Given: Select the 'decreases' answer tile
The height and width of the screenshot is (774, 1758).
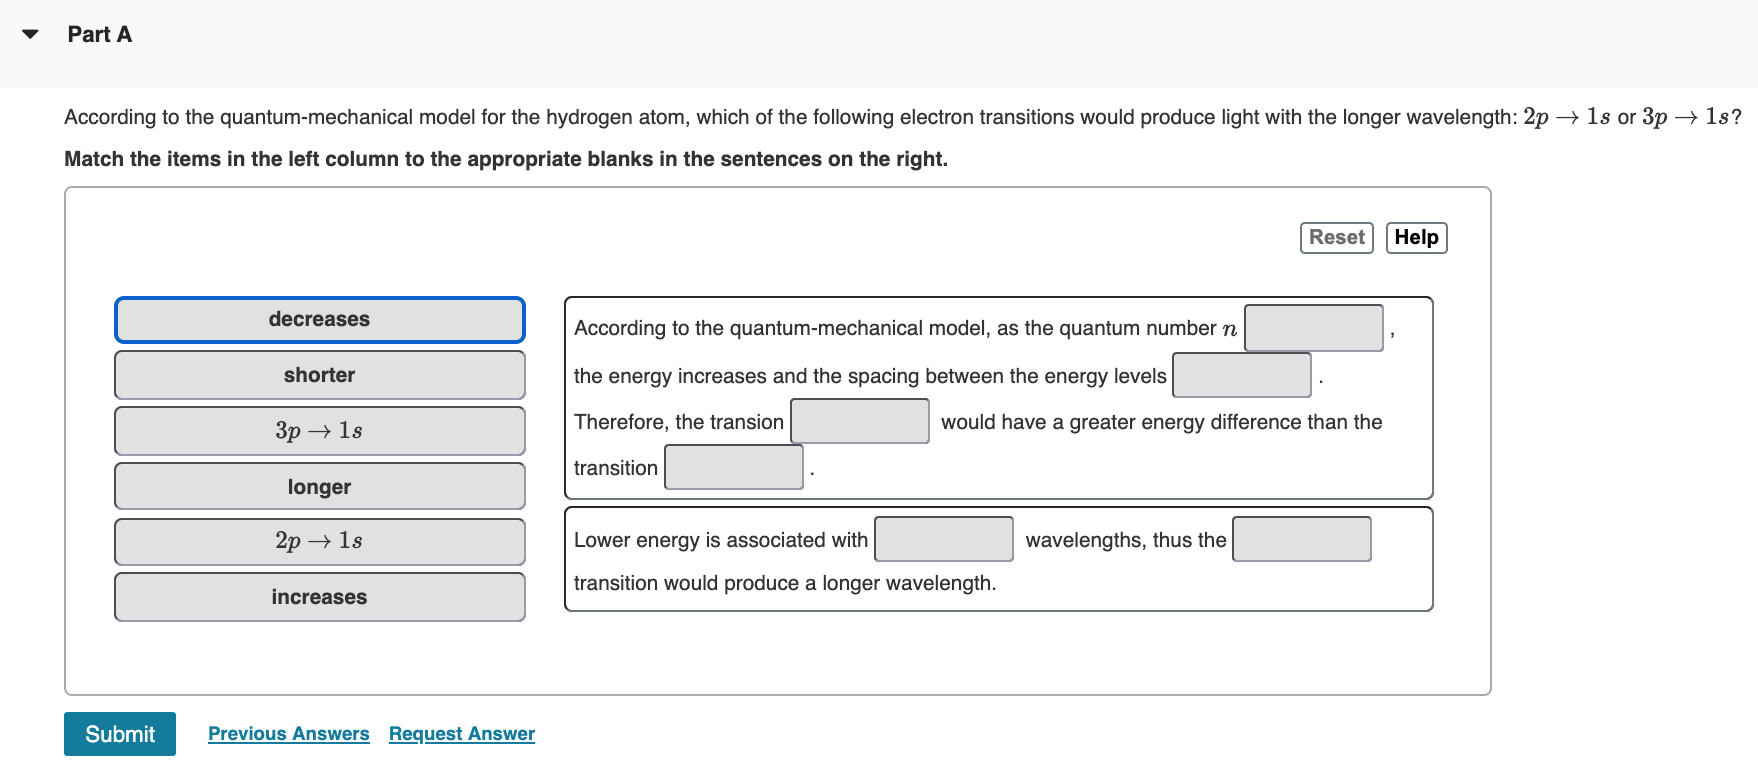Looking at the screenshot, I should (x=319, y=319).
